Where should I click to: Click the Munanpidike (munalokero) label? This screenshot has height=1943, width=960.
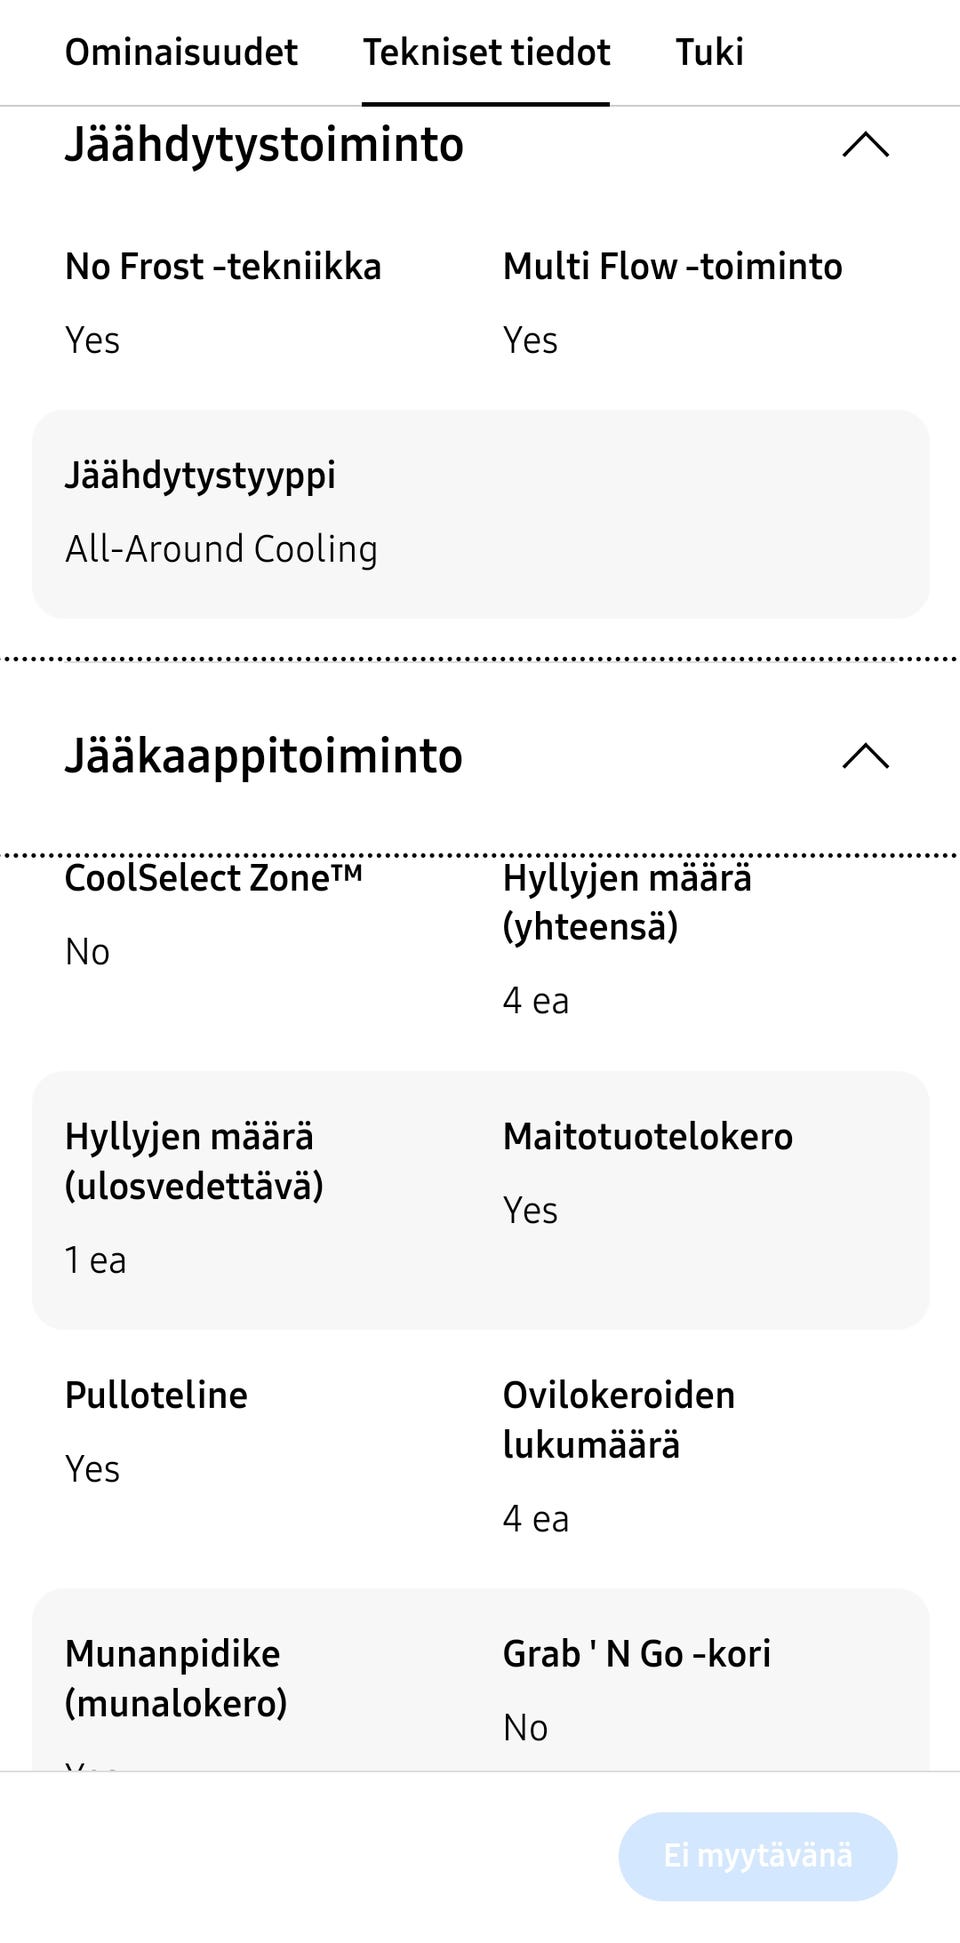(176, 1679)
